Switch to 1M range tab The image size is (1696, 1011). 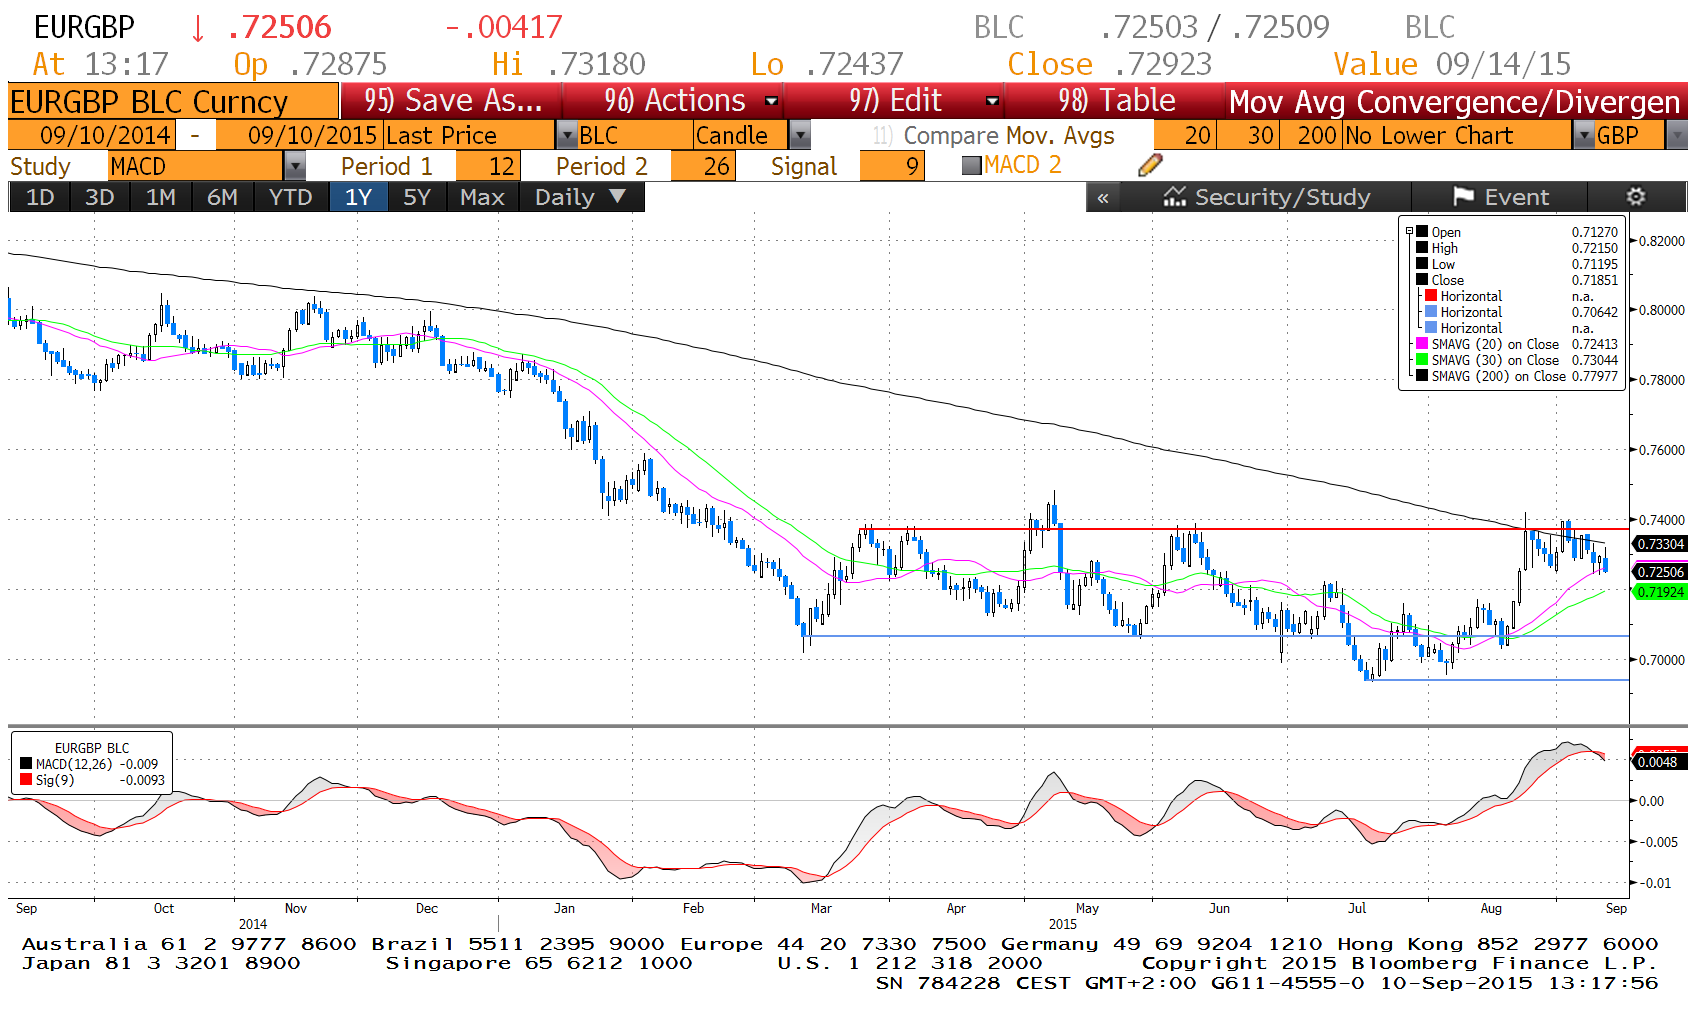coord(161,197)
